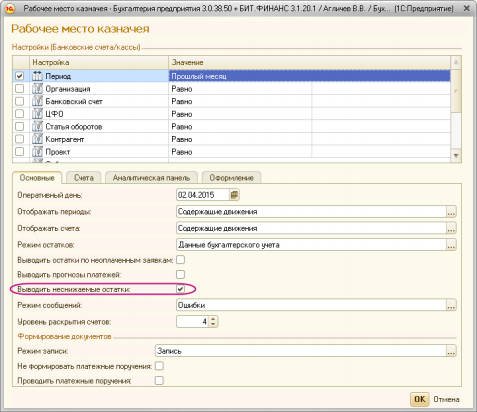The height and width of the screenshot is (412, 477).
Task: Open Отображать периоды selection button
Action: coord(451,212)
